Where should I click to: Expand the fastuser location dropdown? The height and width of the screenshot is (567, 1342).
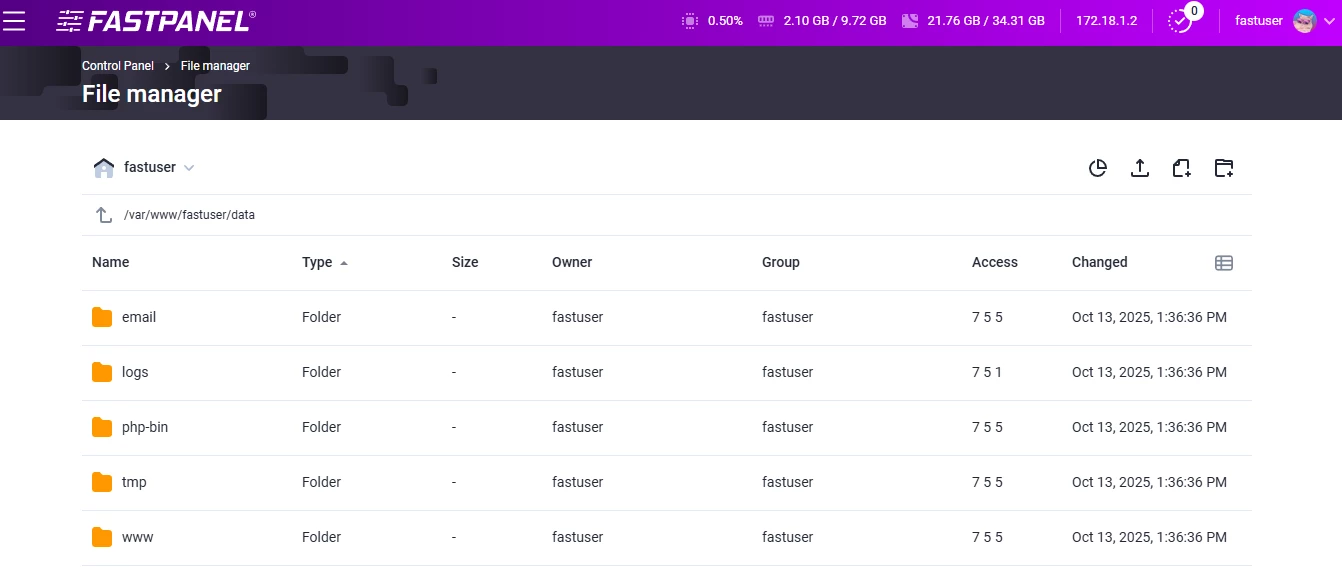[x=189, y=168]
